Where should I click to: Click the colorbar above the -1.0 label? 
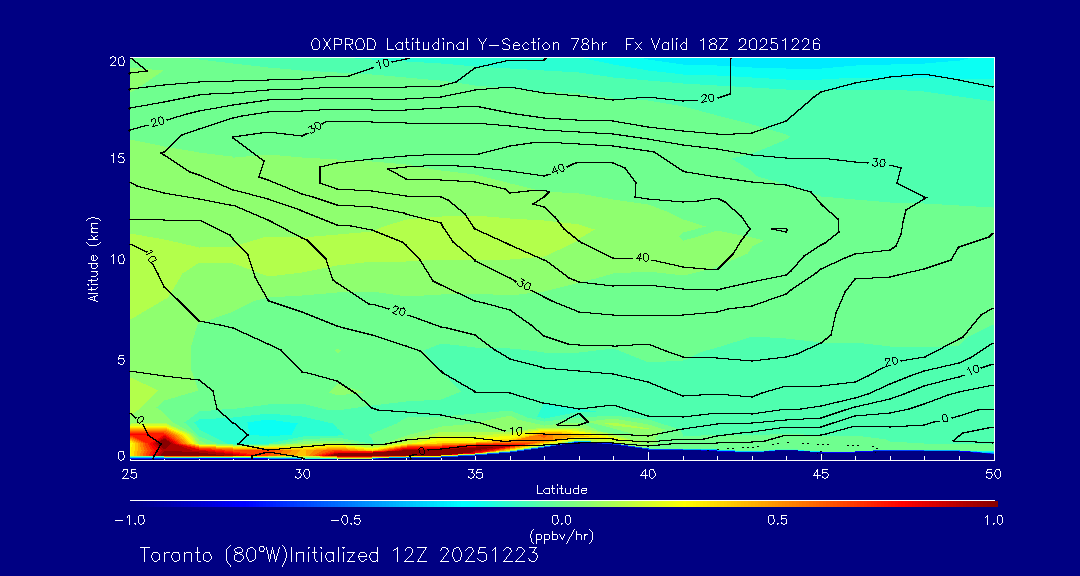click(132, 504)
